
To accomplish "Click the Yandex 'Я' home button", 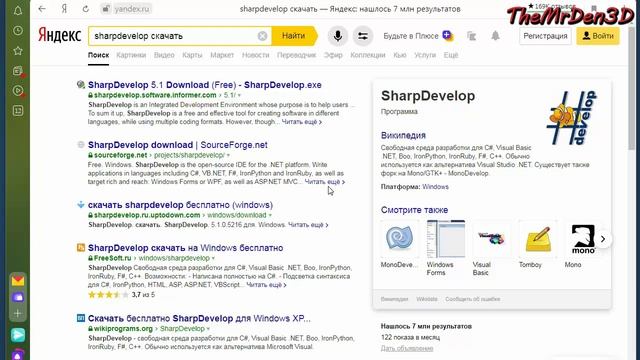I will click(64, 9).
